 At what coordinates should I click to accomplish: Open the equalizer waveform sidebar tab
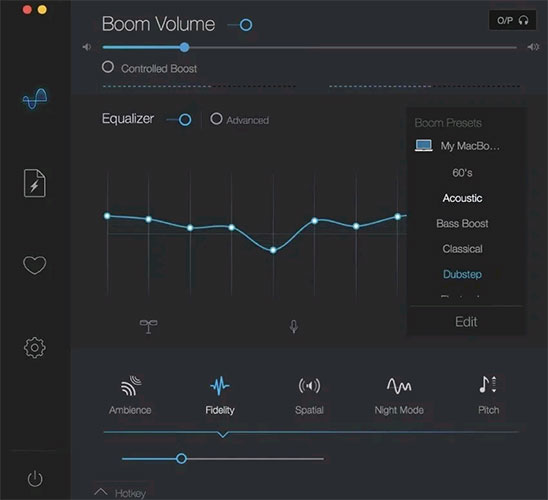[35, 99]
